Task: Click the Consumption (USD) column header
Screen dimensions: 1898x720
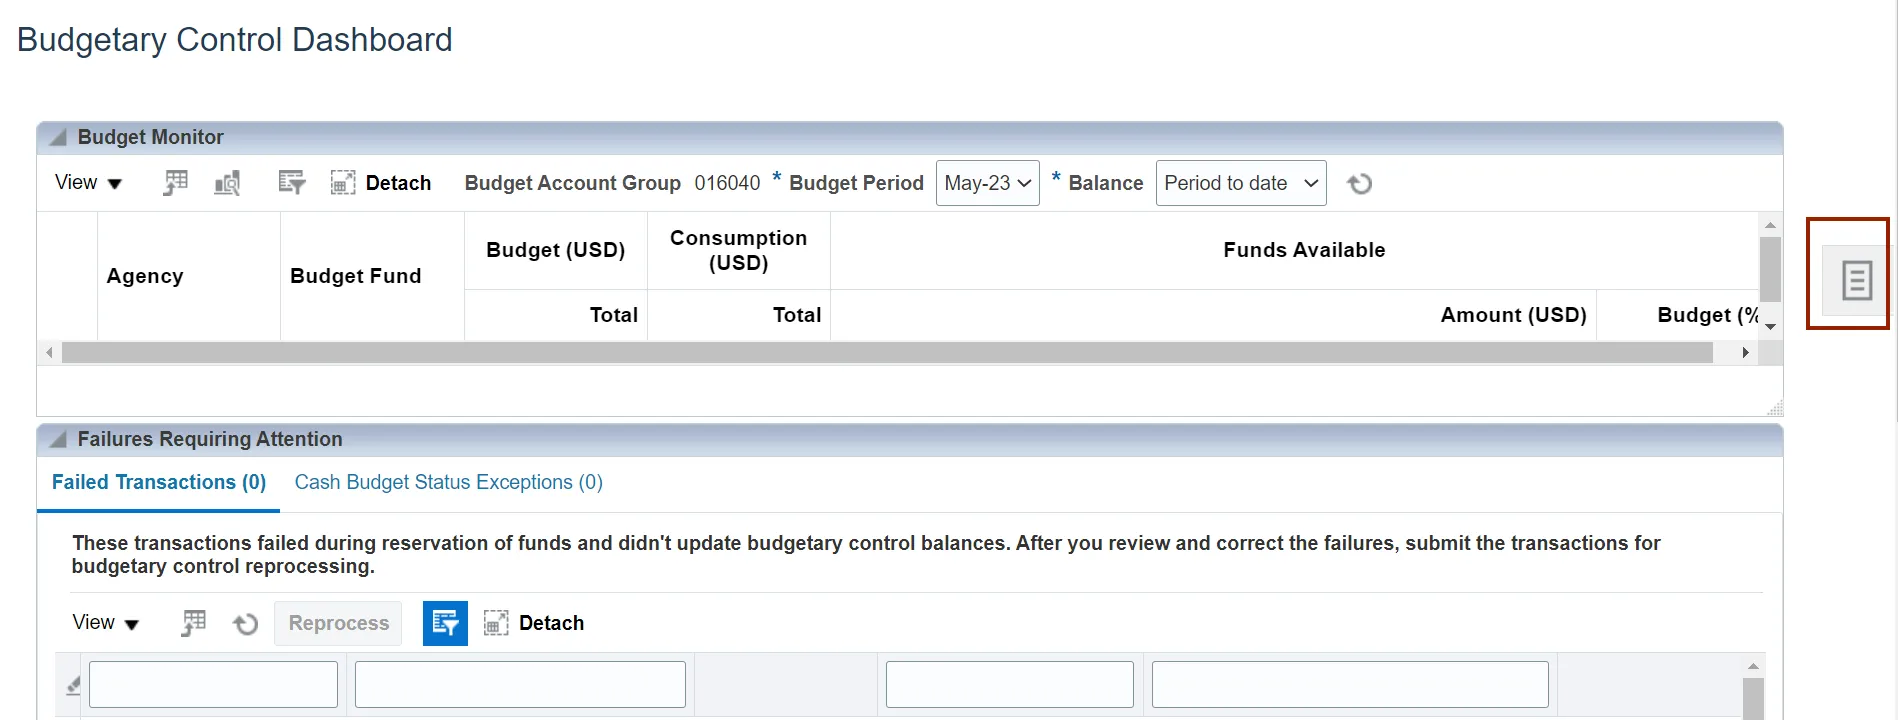Action: [x=739, y=250]
